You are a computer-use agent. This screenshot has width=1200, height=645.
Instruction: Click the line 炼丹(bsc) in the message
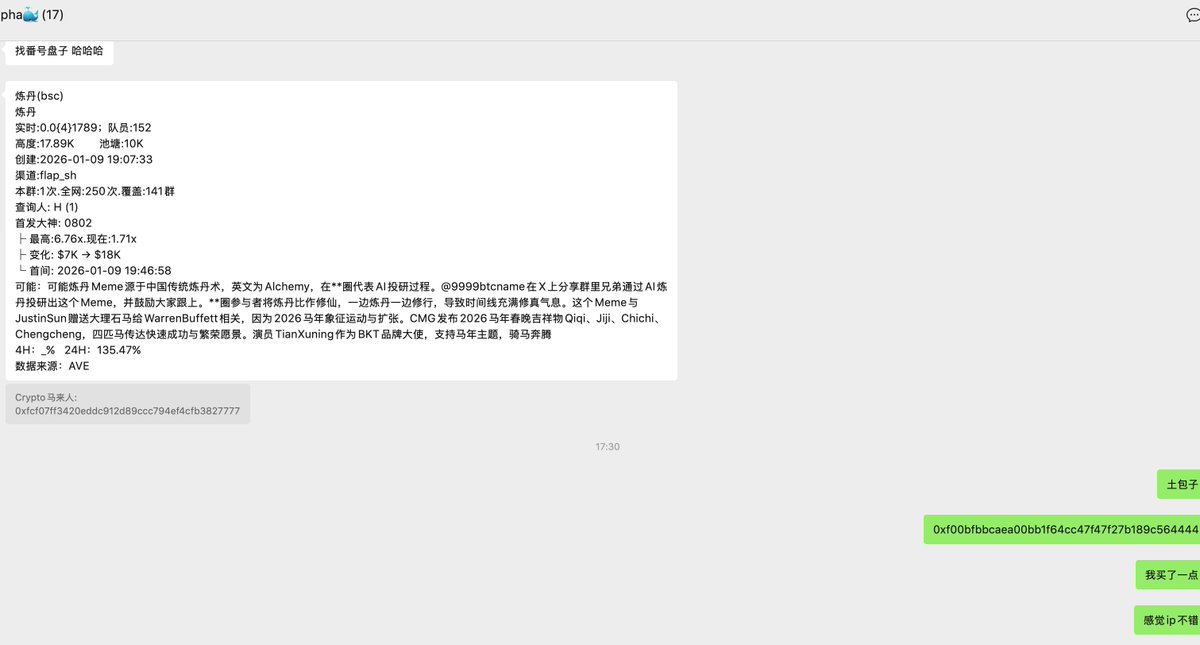(39, 96)
